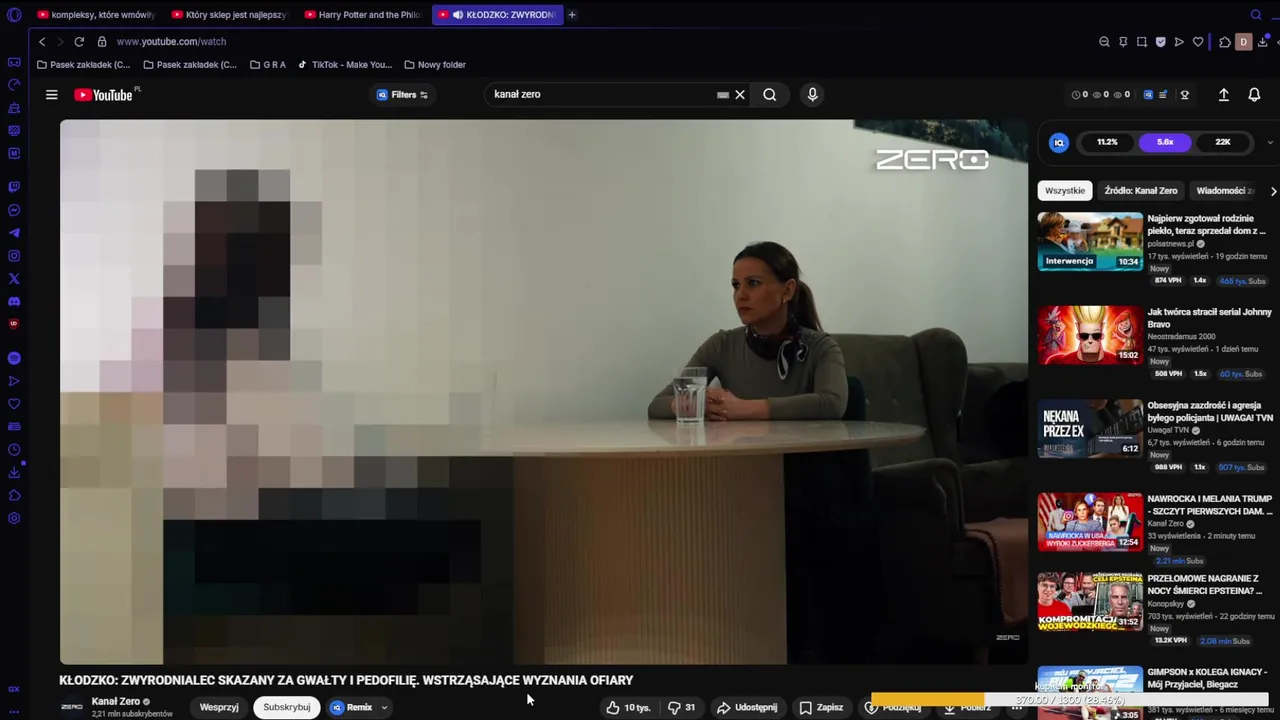Open the 'D' profile avatar
The image size is (1280, 720).
point(1243,42)
